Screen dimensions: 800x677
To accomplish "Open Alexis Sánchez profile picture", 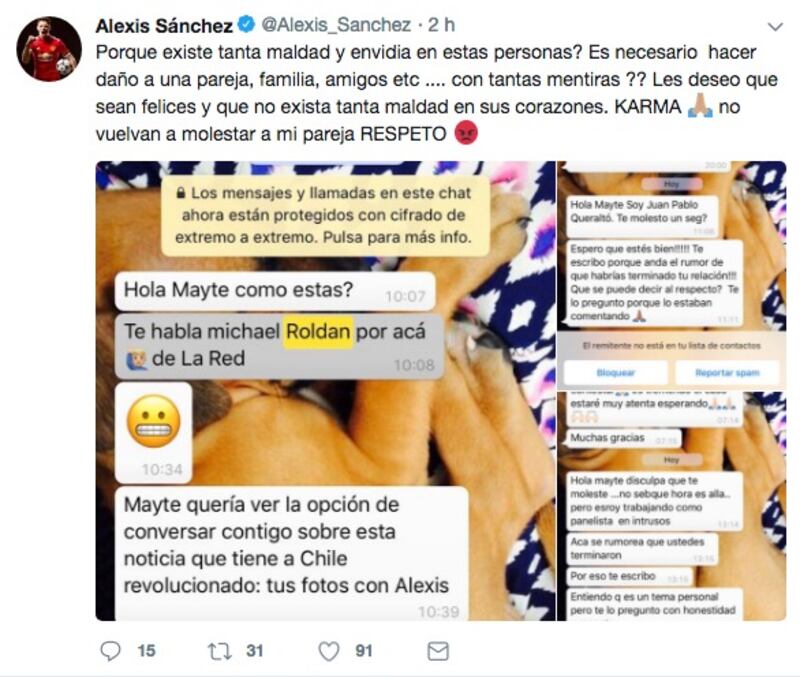I will (49, 48).
